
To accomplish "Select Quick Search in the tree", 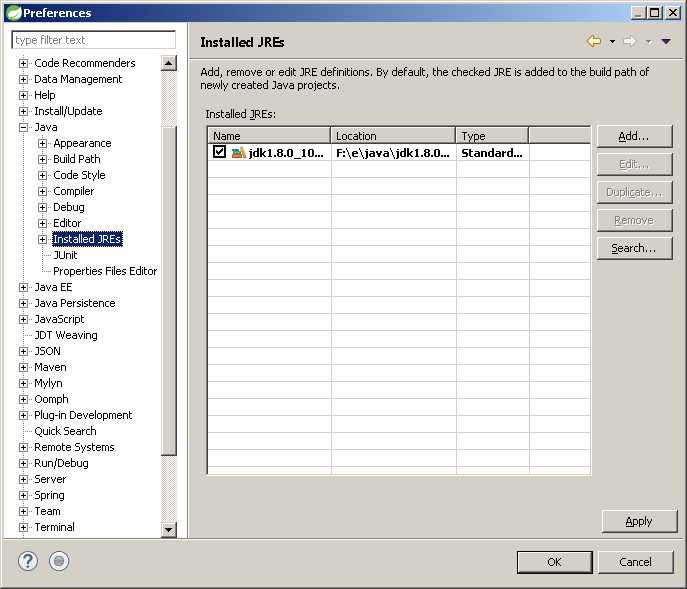I will pyautogui.click(x=65, y=431).
